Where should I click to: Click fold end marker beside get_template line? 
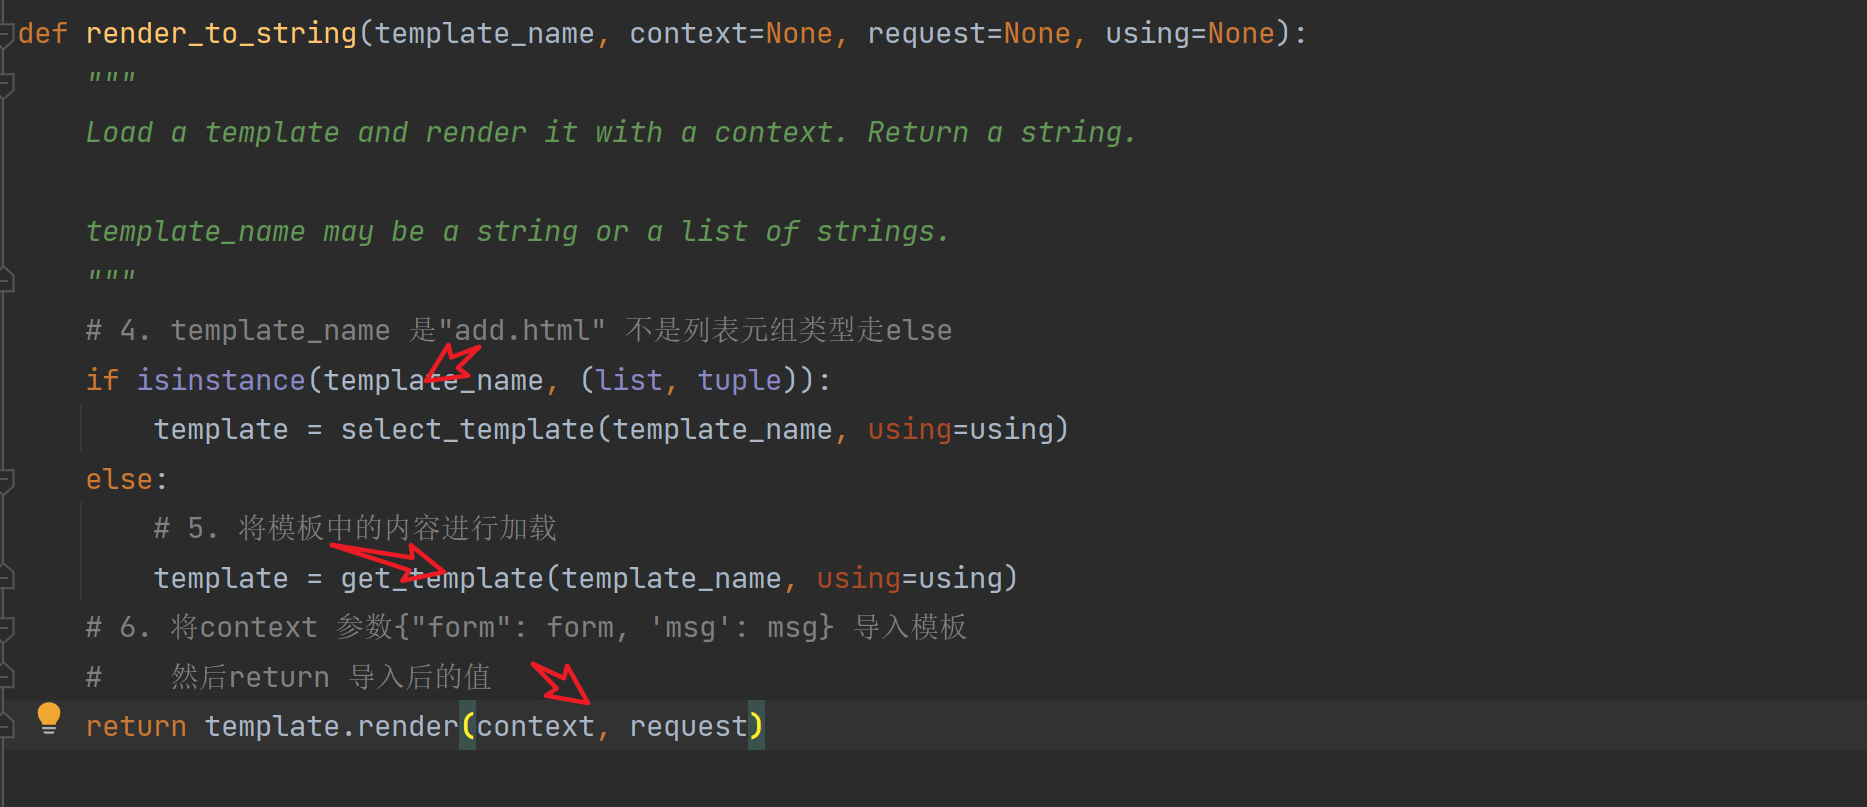(x=6, y=578)
